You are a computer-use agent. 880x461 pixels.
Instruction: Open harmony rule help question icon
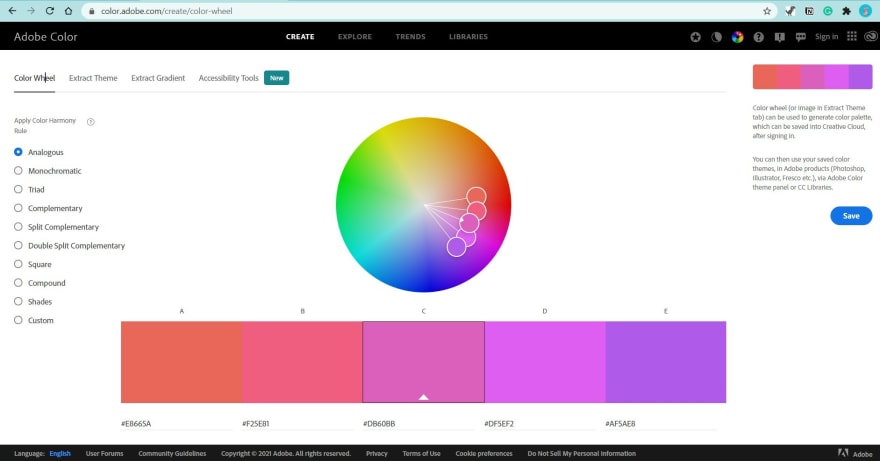90,122
